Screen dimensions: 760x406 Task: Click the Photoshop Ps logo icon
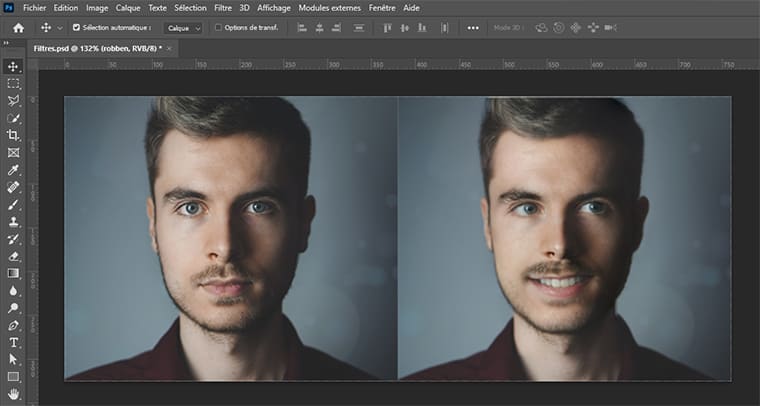[8, 8]
